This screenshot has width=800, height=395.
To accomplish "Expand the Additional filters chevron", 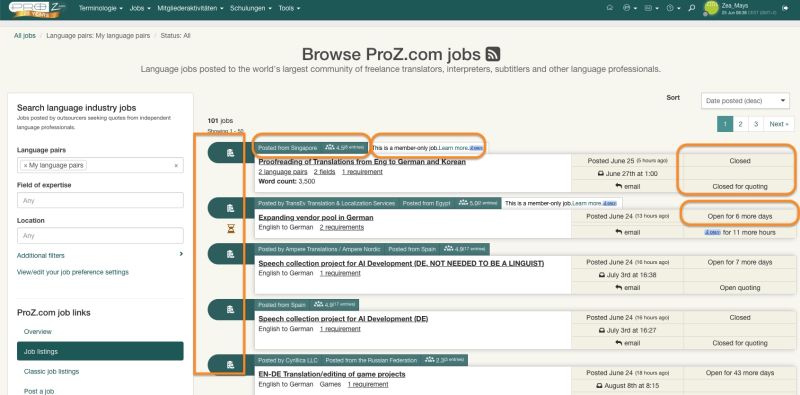I will click(181, 254).
